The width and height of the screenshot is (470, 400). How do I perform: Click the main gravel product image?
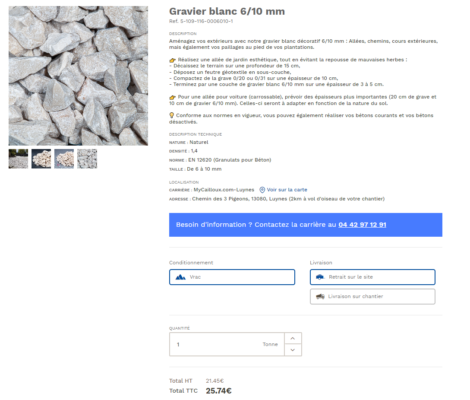(x=78, y=76)
